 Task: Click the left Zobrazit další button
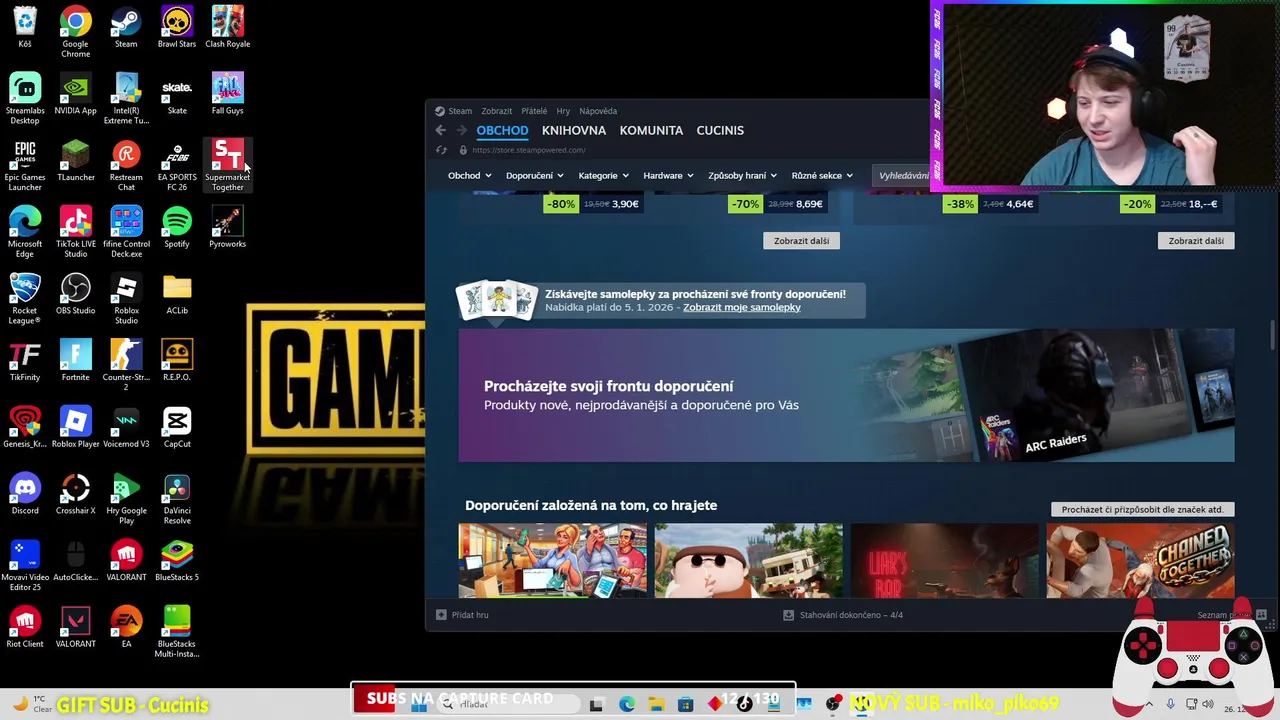coord(801,241)
